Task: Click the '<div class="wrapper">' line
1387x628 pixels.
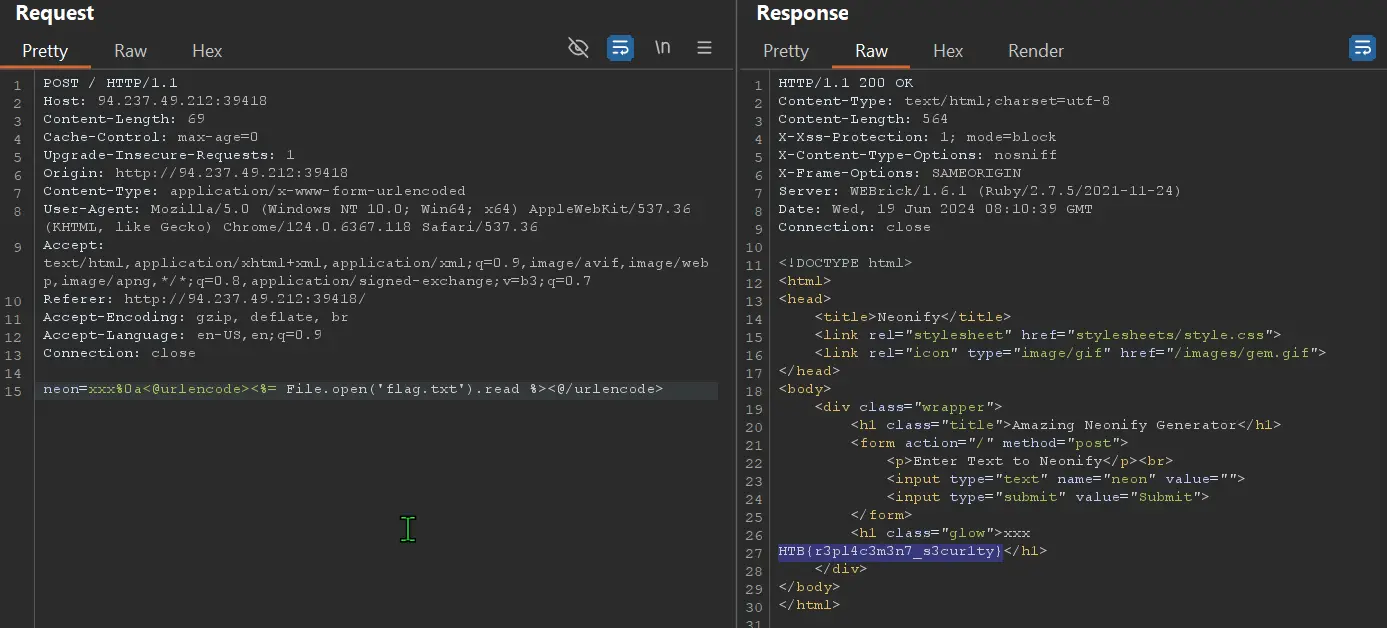Action: (908, 407)
